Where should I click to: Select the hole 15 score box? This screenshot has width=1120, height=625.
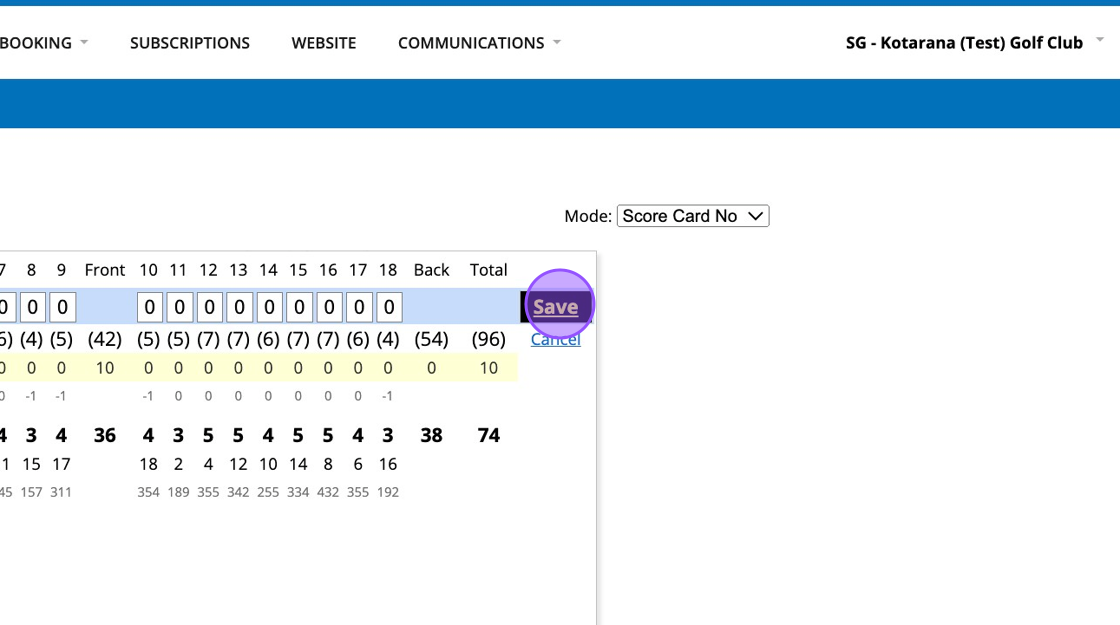point(299,307)
